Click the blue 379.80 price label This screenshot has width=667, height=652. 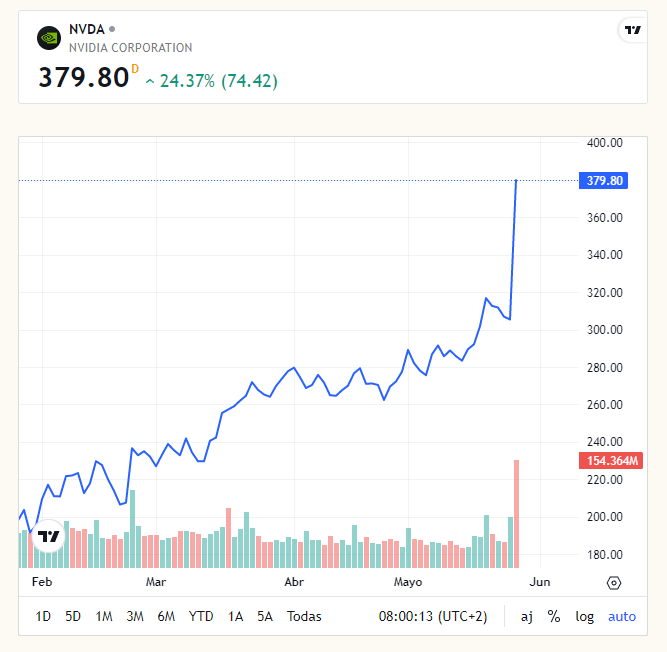pyautogui.click(x=604, y=181)
